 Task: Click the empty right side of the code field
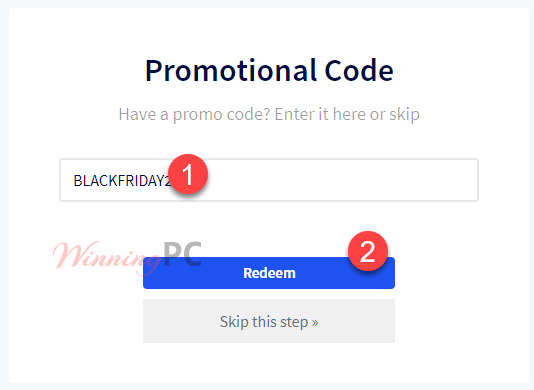click(x=342, y=180)
